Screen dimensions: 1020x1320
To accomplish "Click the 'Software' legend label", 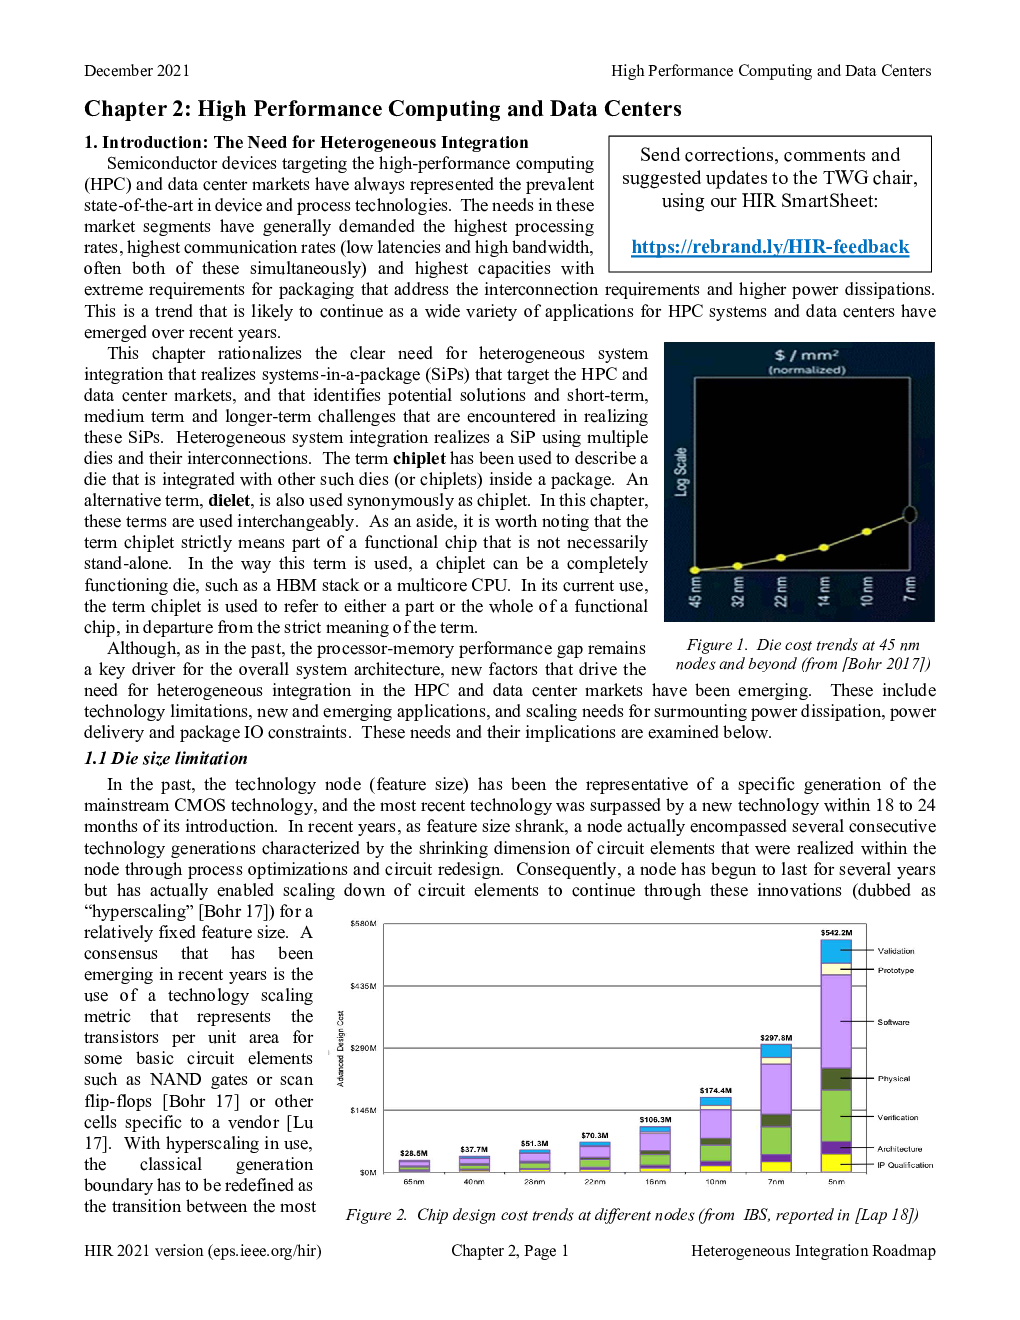I will click(x=893, y=1023).
